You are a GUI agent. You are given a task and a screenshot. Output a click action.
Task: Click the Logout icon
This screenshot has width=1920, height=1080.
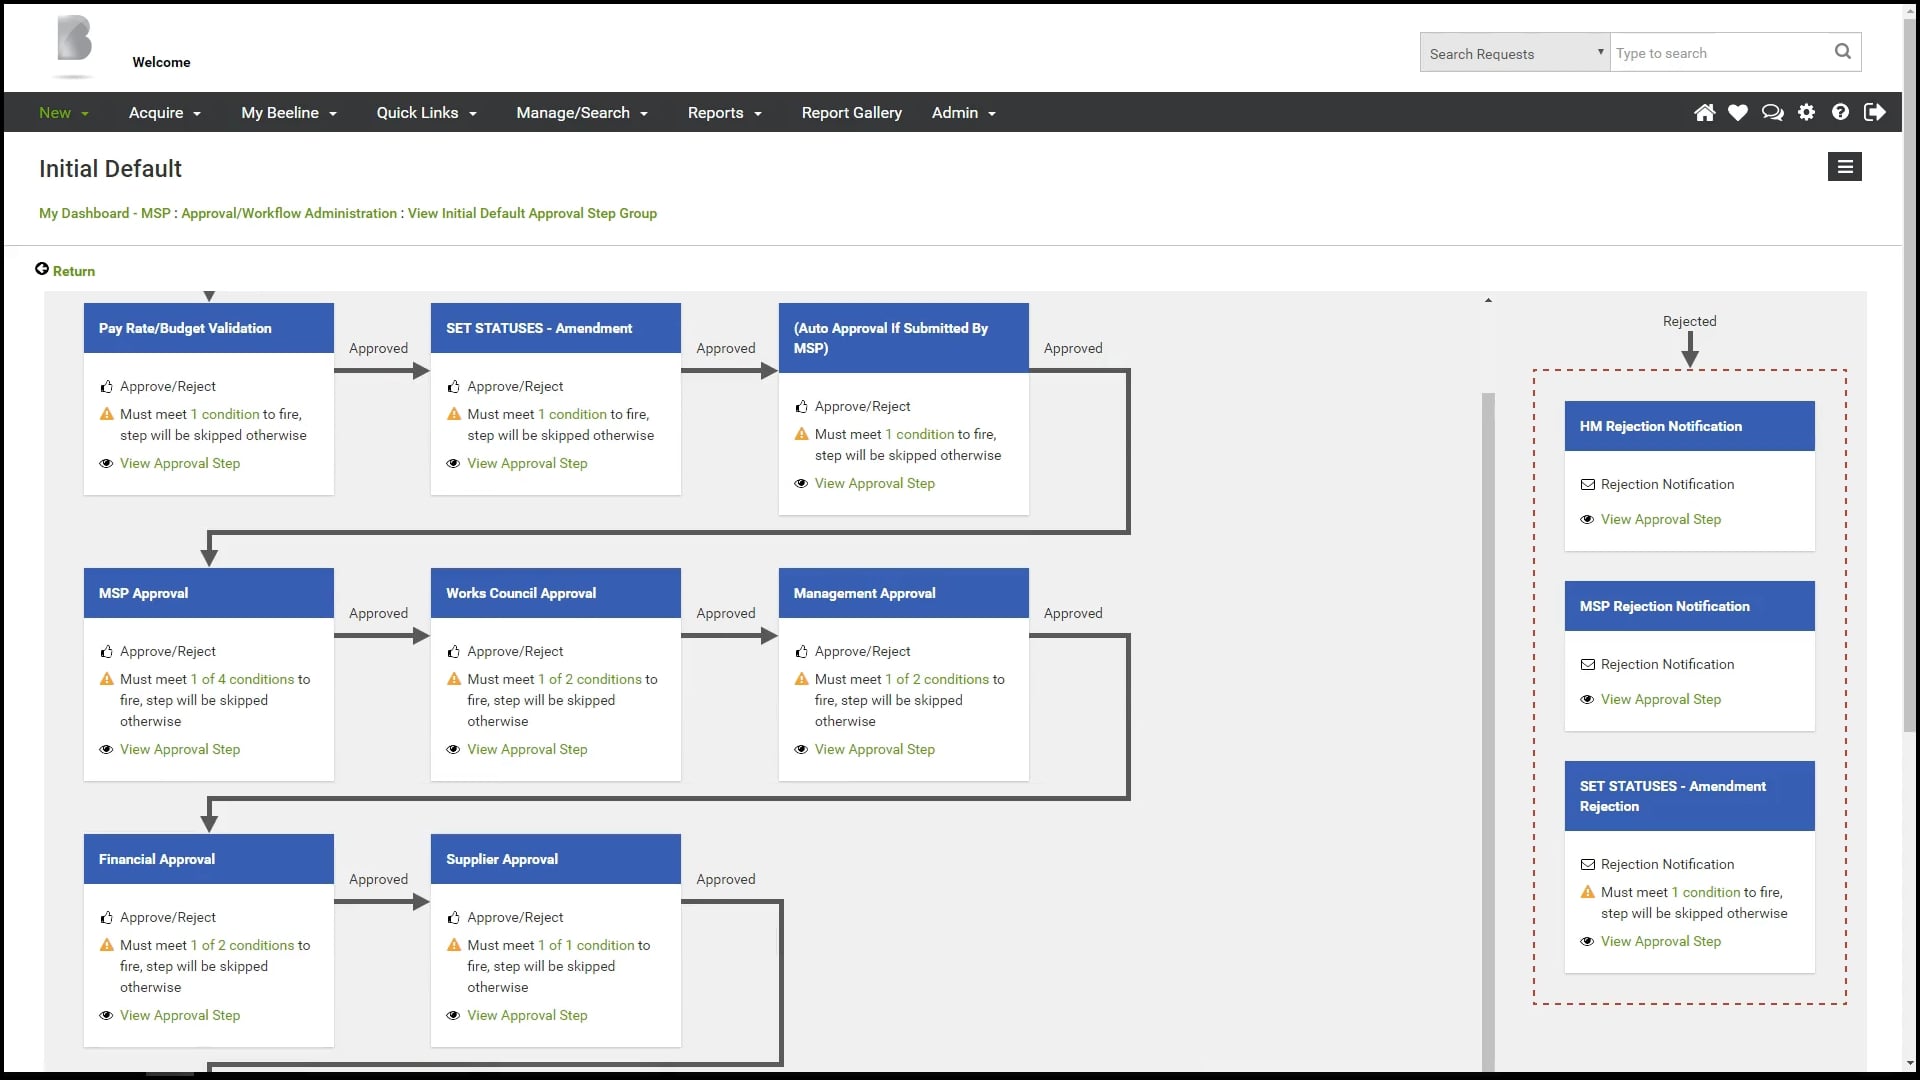coord(1876,112)
